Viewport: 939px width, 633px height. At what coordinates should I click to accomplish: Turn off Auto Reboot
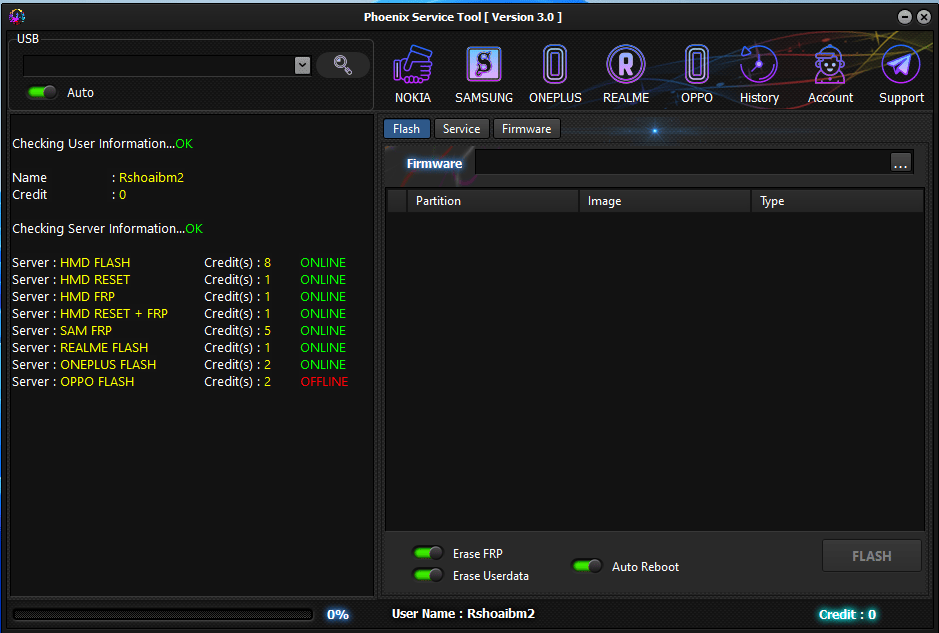click(587, 566)
